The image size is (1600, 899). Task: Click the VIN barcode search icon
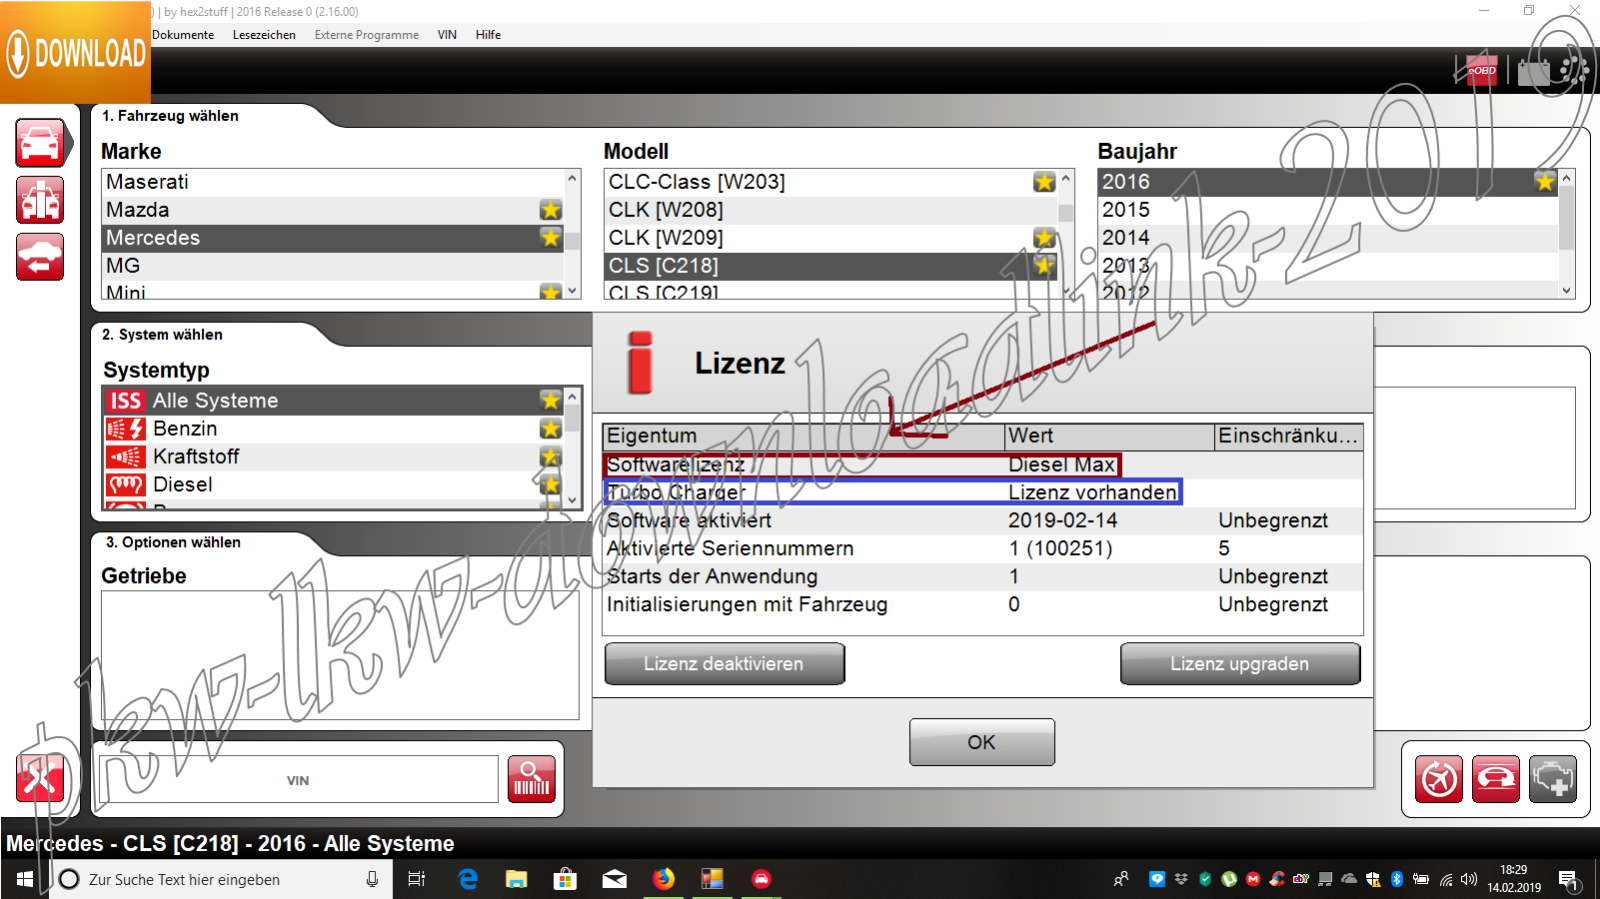click(532, 779)
